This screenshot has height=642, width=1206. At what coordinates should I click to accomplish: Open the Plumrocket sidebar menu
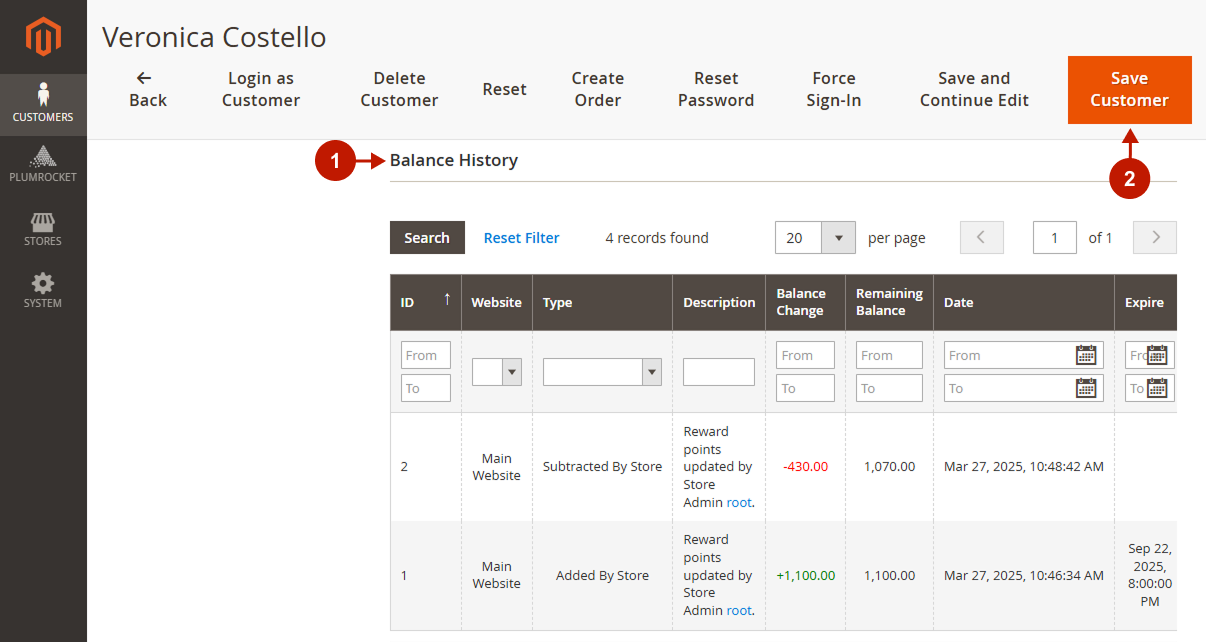[x=43, y=165]
